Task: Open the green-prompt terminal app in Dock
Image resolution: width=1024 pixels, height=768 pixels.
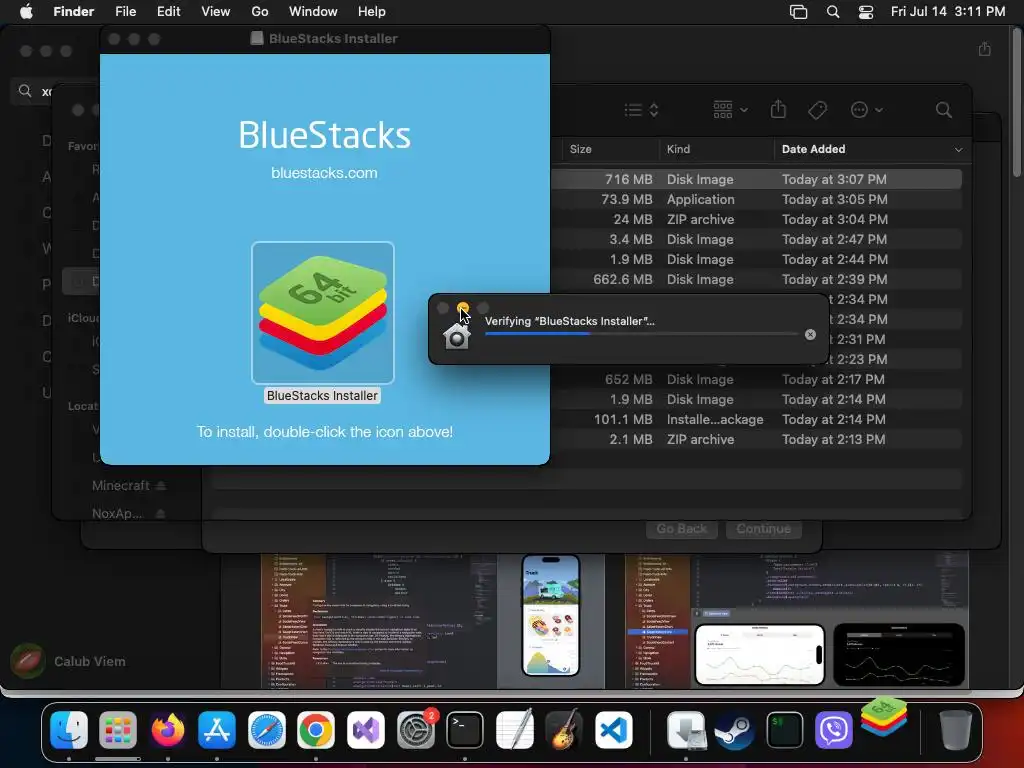Action: point(784,729)
